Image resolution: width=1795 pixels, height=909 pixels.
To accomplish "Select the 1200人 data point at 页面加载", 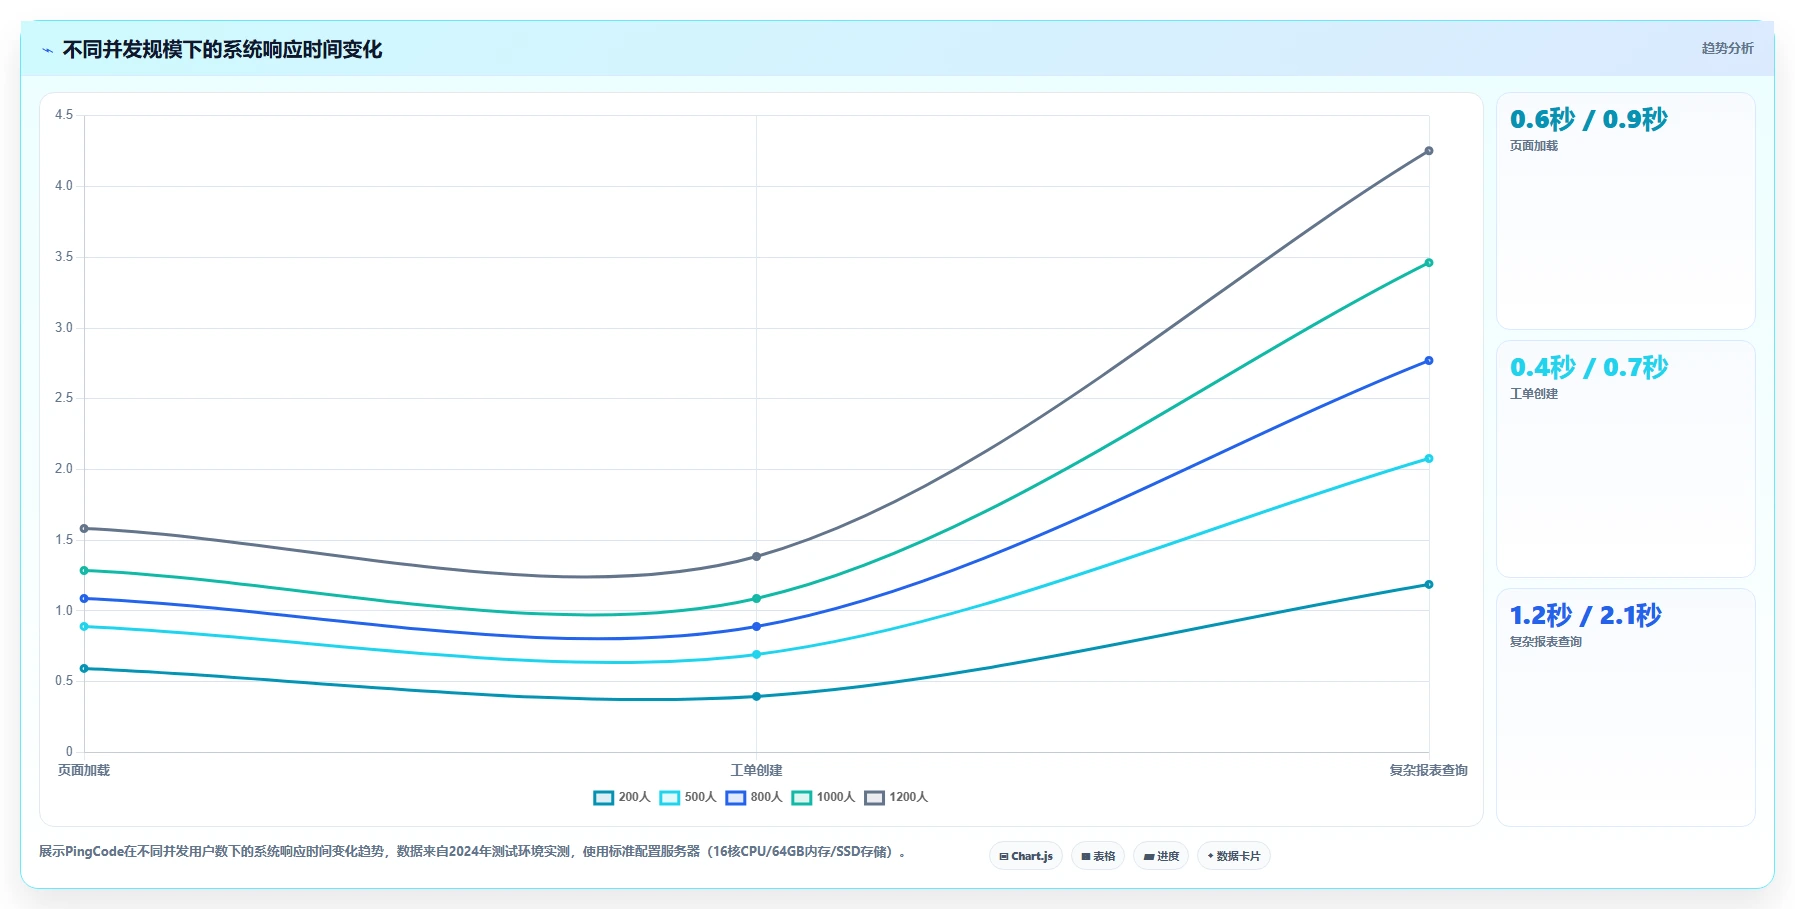I will [x=84, y=529].
